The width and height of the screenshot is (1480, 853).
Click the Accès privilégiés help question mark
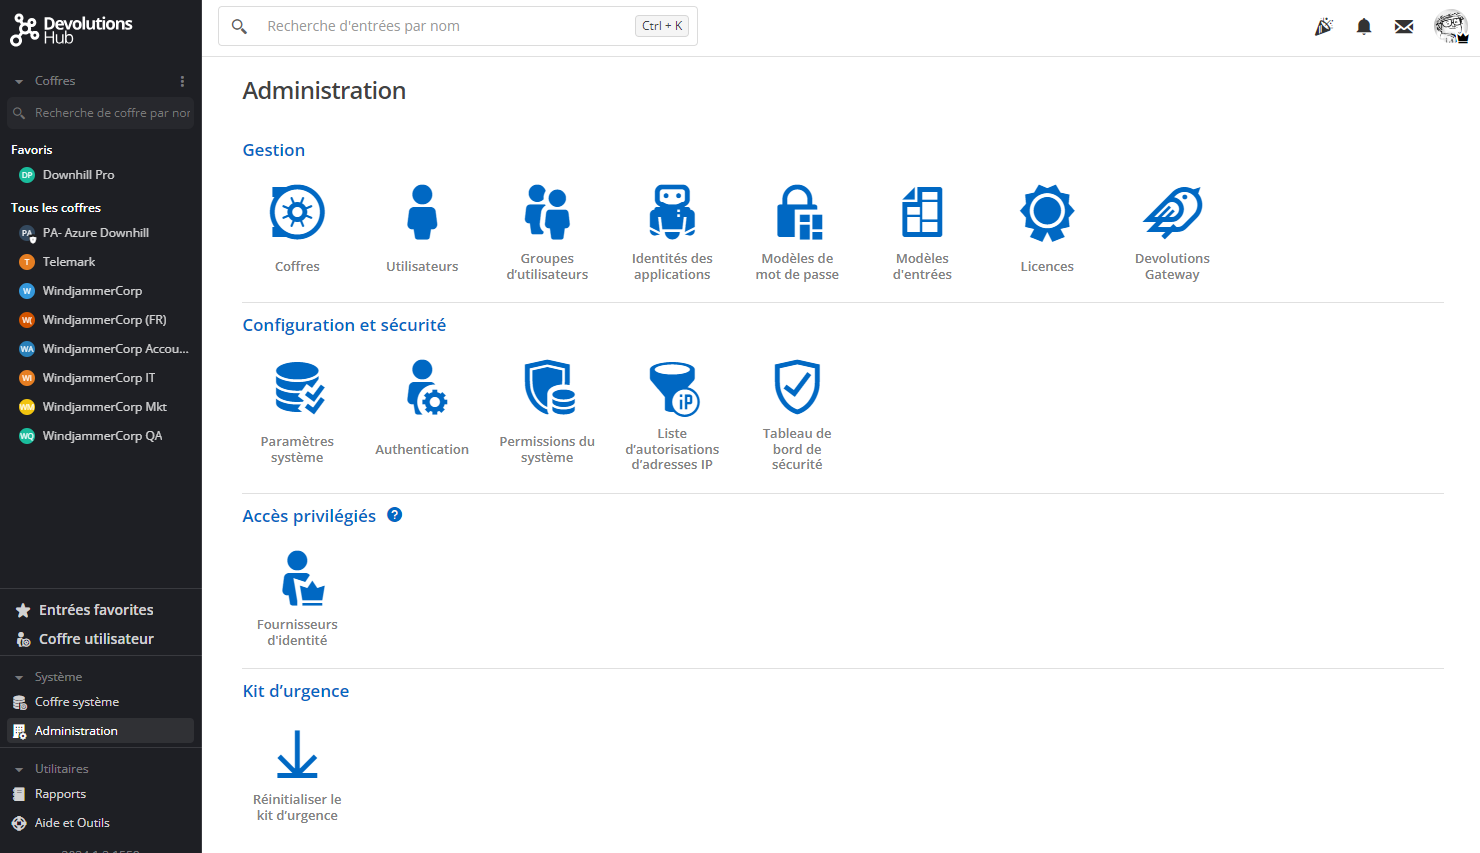click(x=394, y=515)
